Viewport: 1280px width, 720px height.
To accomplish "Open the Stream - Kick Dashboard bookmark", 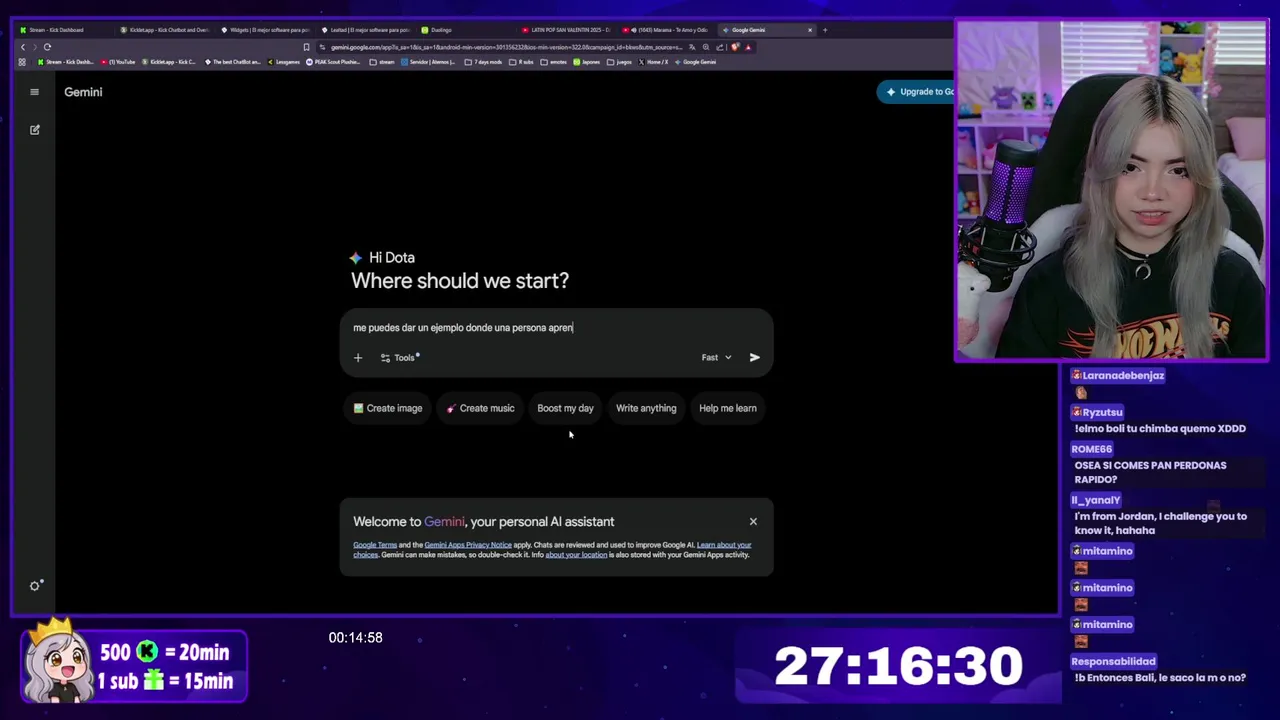I will 65,62.
